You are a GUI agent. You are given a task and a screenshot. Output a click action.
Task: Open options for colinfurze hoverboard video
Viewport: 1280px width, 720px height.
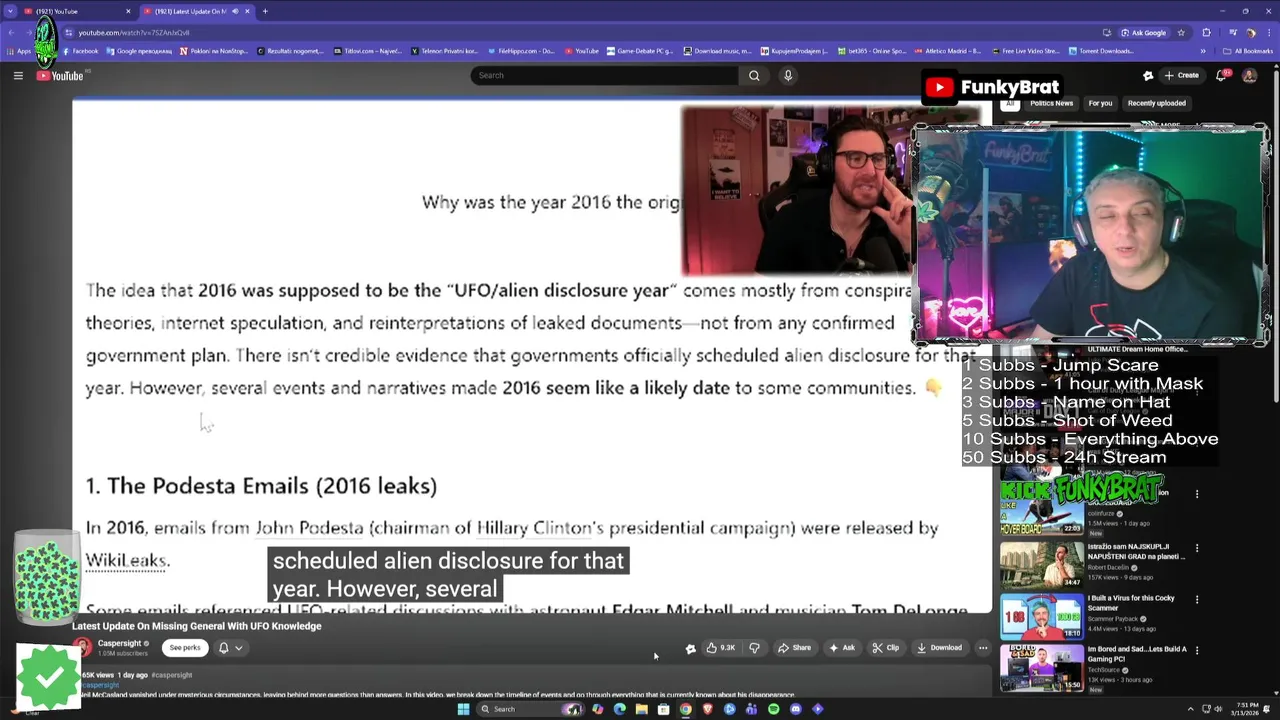1197,494
